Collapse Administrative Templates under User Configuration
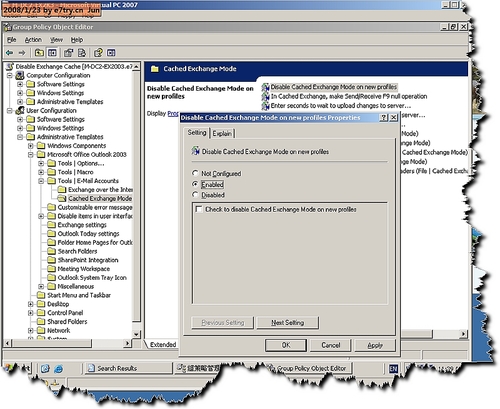 pyautogui.click(x=20, y=137)
